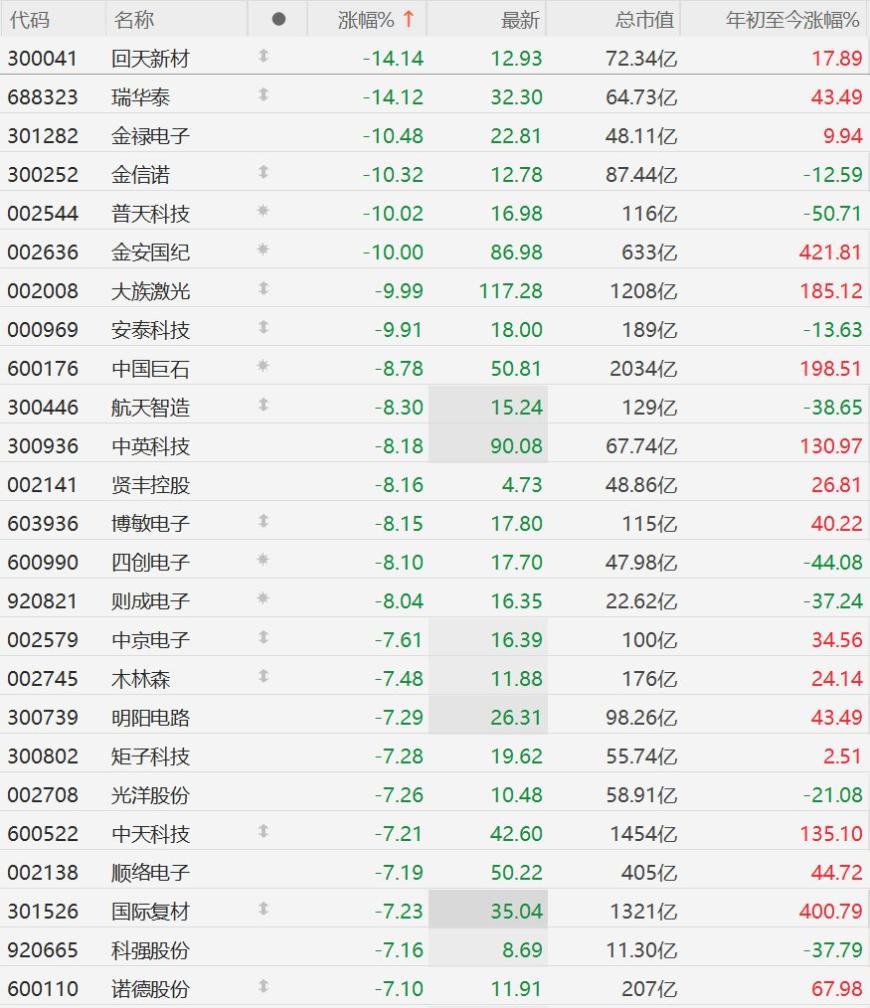This screenshot has height=1008, width=870.
Task: Click the up-down marker icon in the 回天新材 row
Action: (x=263, y=56)
